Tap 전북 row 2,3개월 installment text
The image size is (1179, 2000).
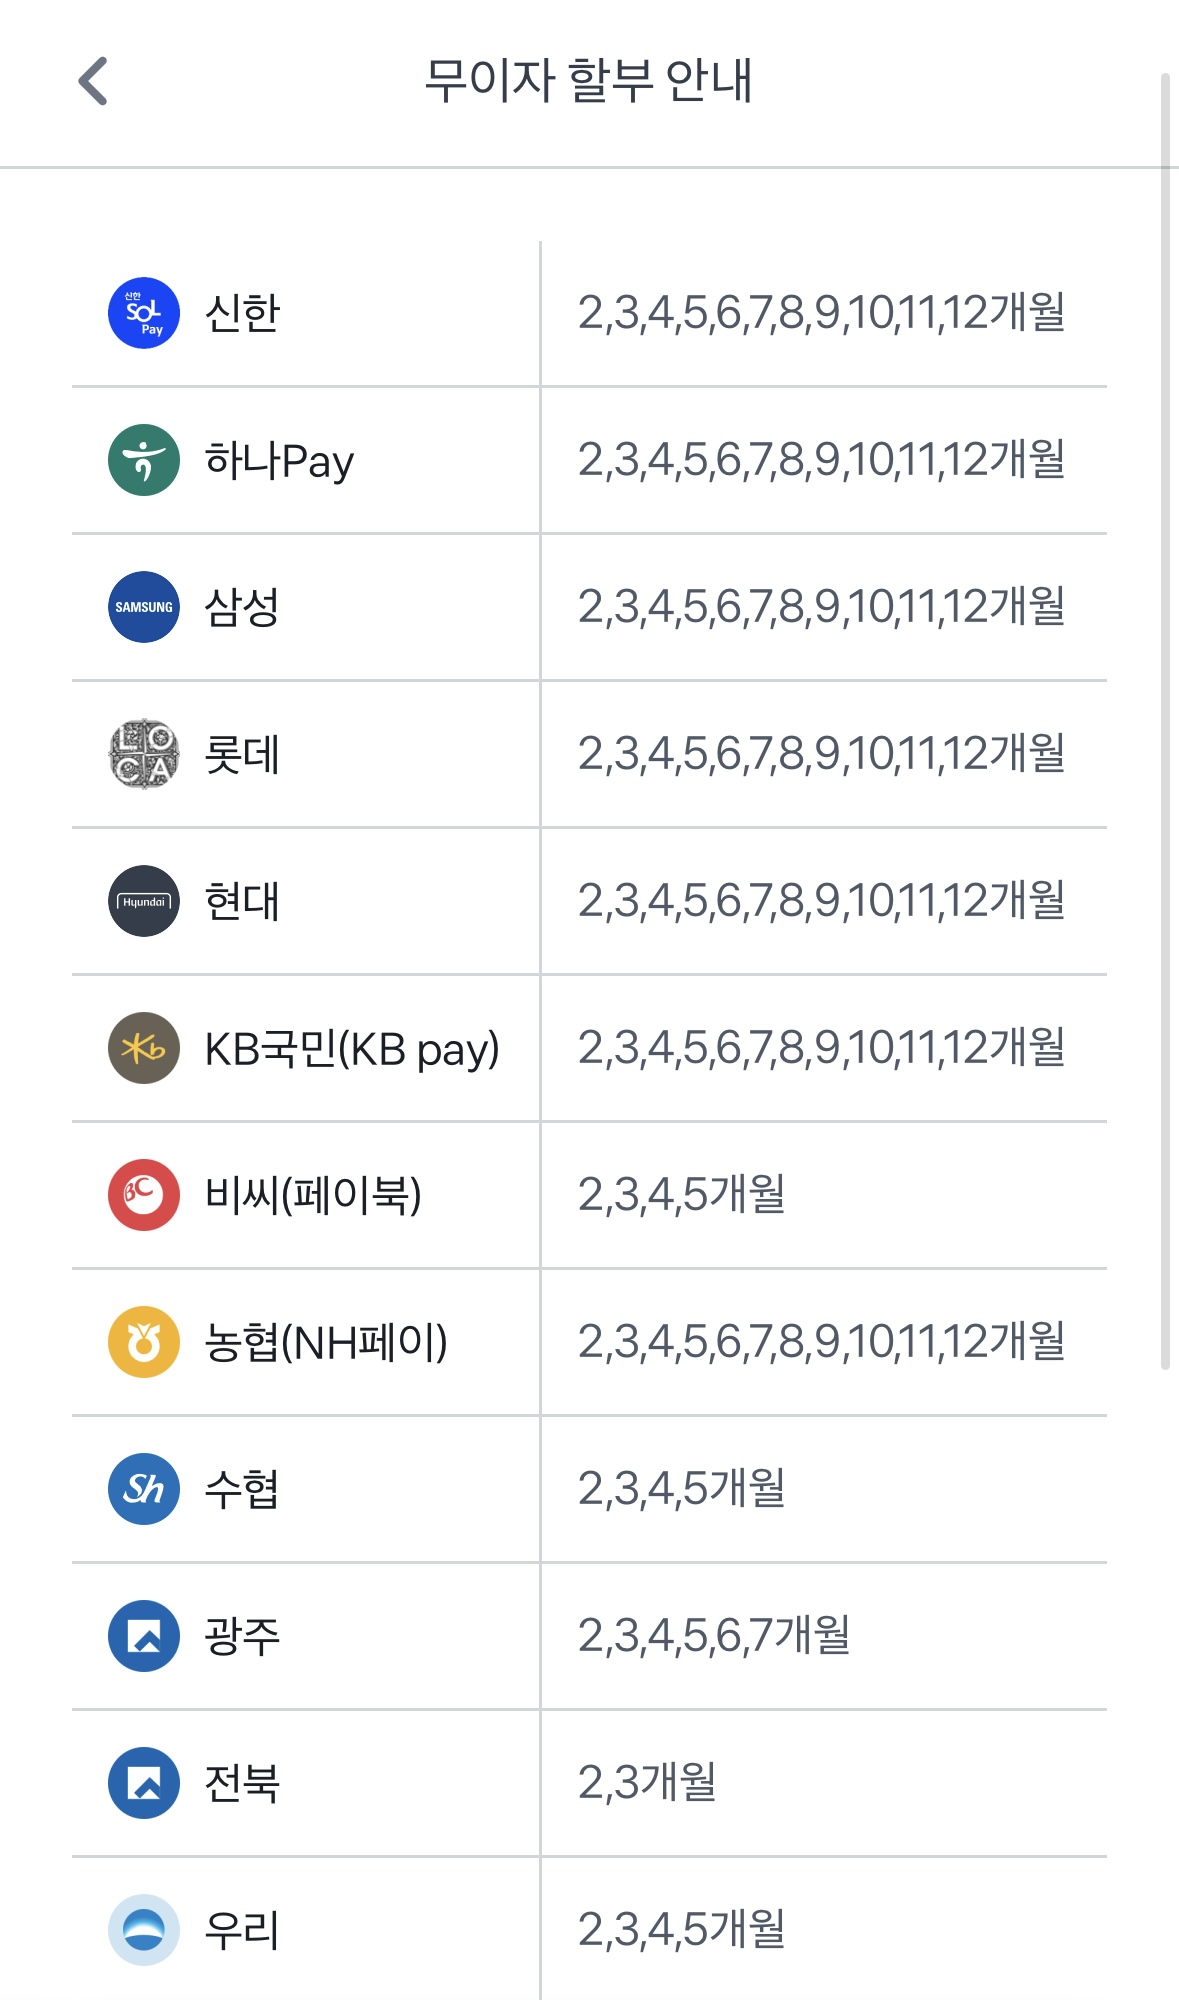[x=647, y=1783]
